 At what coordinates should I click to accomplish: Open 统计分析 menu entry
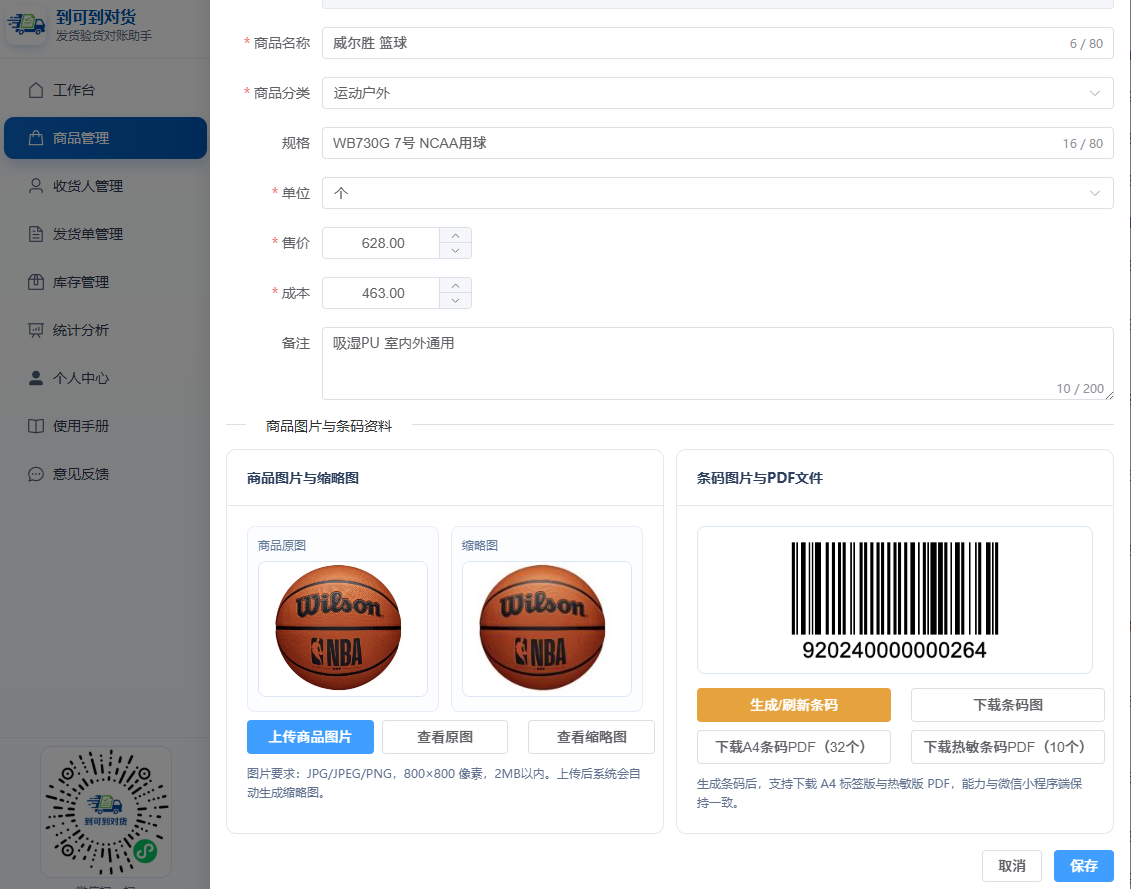point(105,330)
